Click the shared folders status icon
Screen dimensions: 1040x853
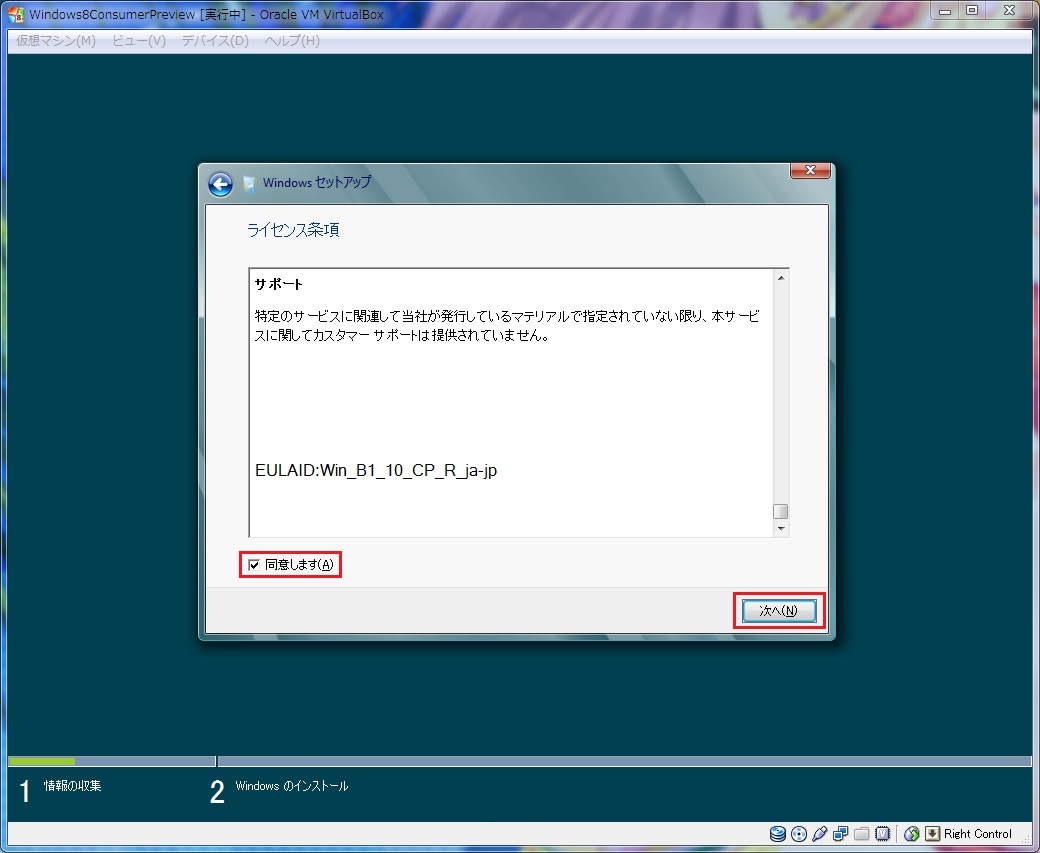[862, 834]
